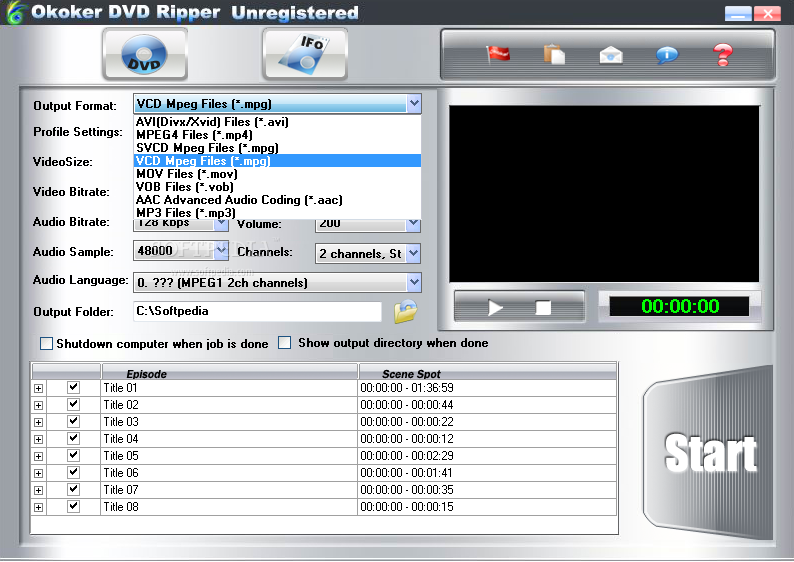Open the Audio Language dropdown
The image size is (794, 562).
coord(414,283)
